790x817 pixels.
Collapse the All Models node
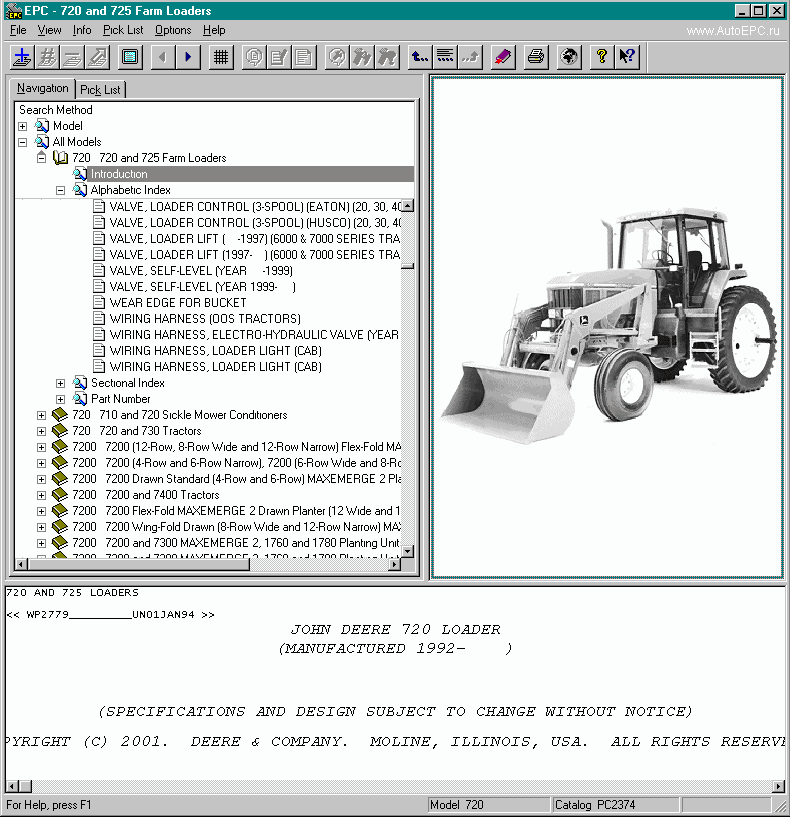click(x=22, y=142)
